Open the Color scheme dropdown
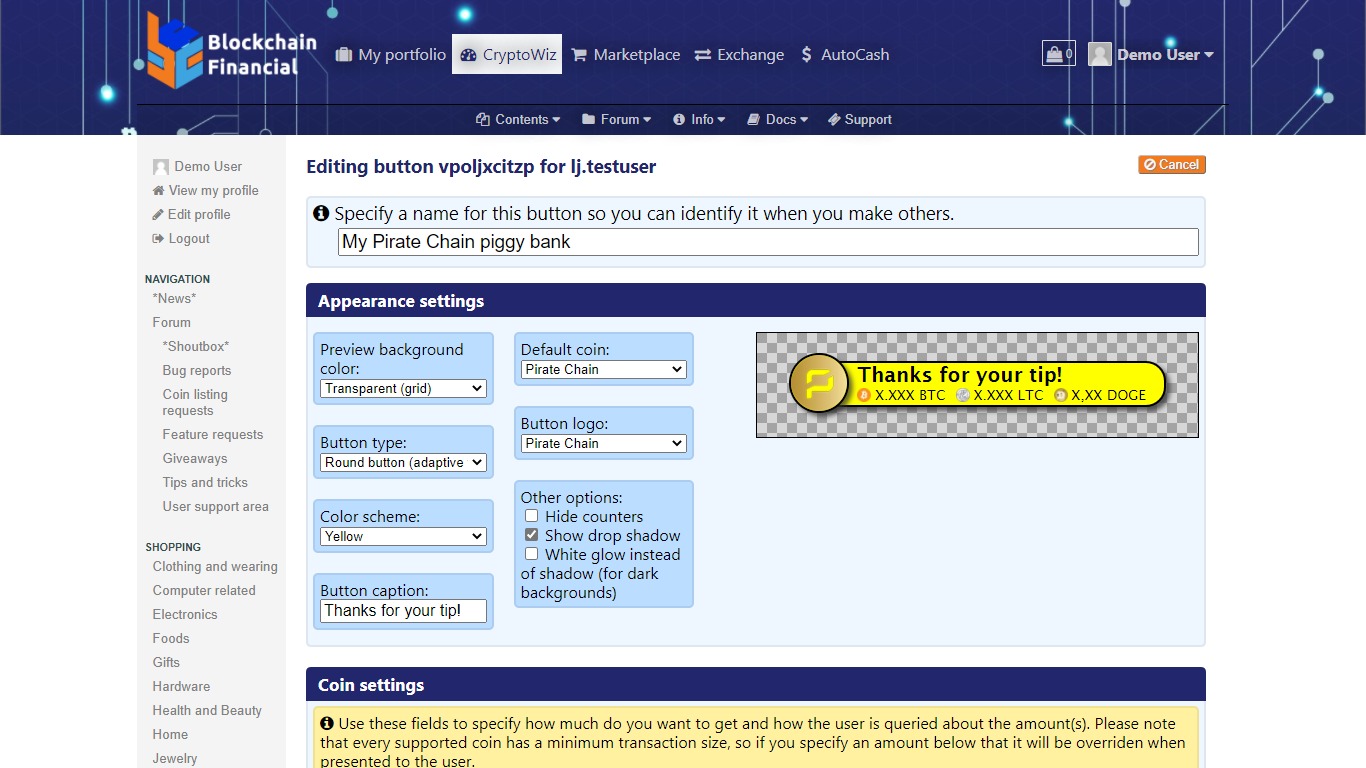 404,537
